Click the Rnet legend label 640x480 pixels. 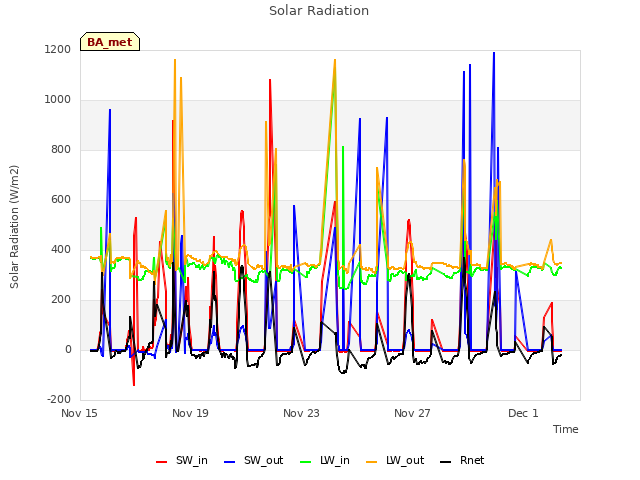pos(472,460)
